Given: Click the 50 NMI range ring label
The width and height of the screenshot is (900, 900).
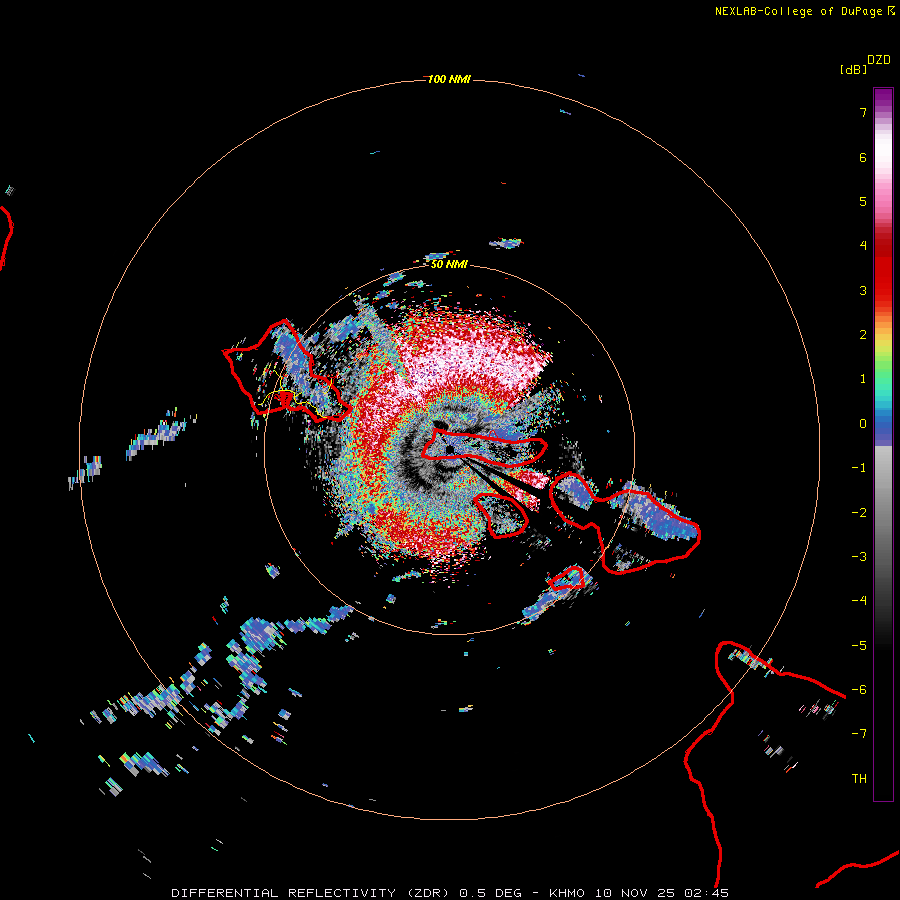Looking at the screenshot, I should pos(449,264).
